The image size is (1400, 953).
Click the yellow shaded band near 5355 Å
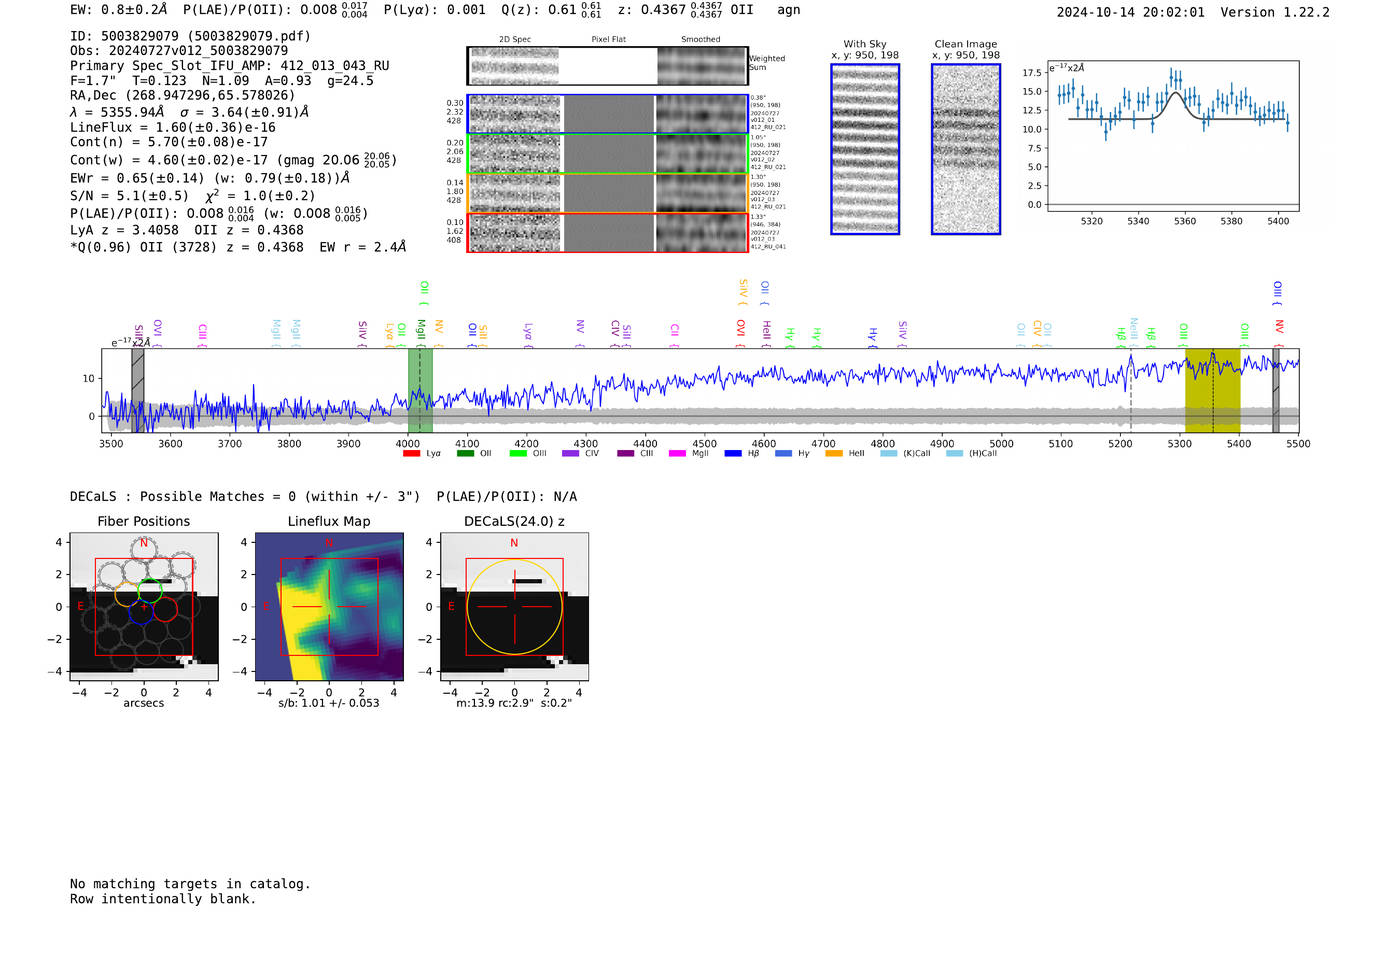point(1212,391)
